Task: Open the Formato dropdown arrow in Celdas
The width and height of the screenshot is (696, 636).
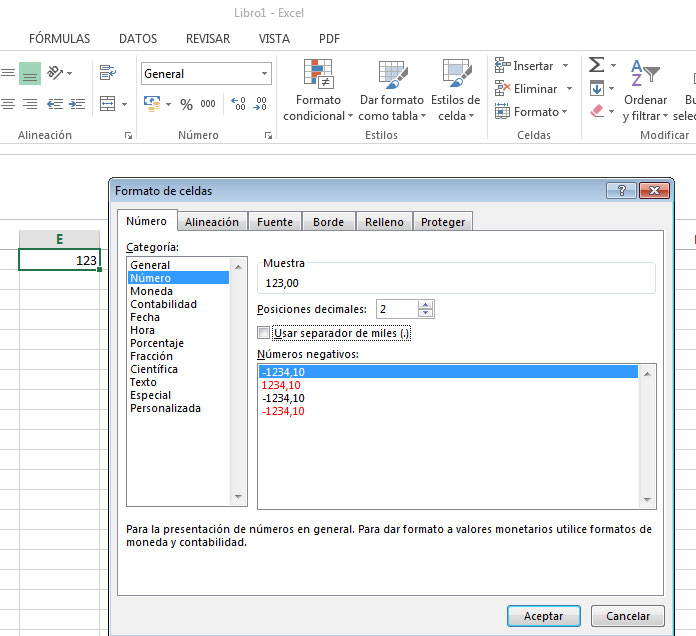Action: [564, 112]
